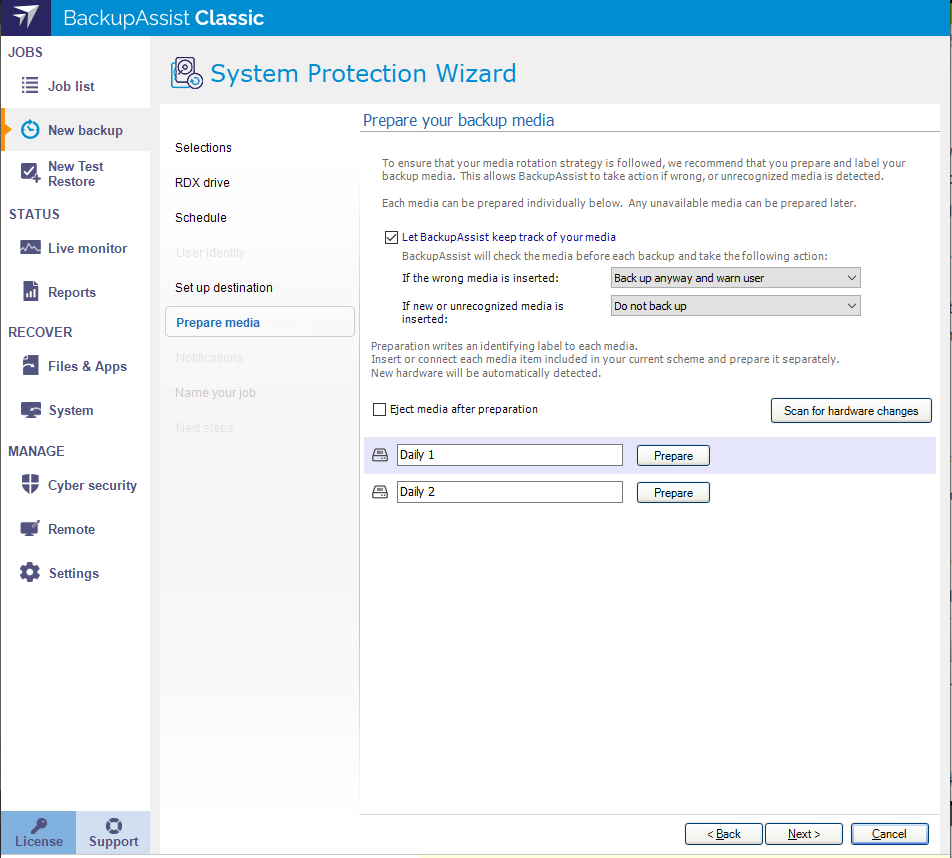The width and height of the screenshot is (952, 858).
Task: Open Cyber security shield icon
Action: pyautogui.click(x=30, y=485)
